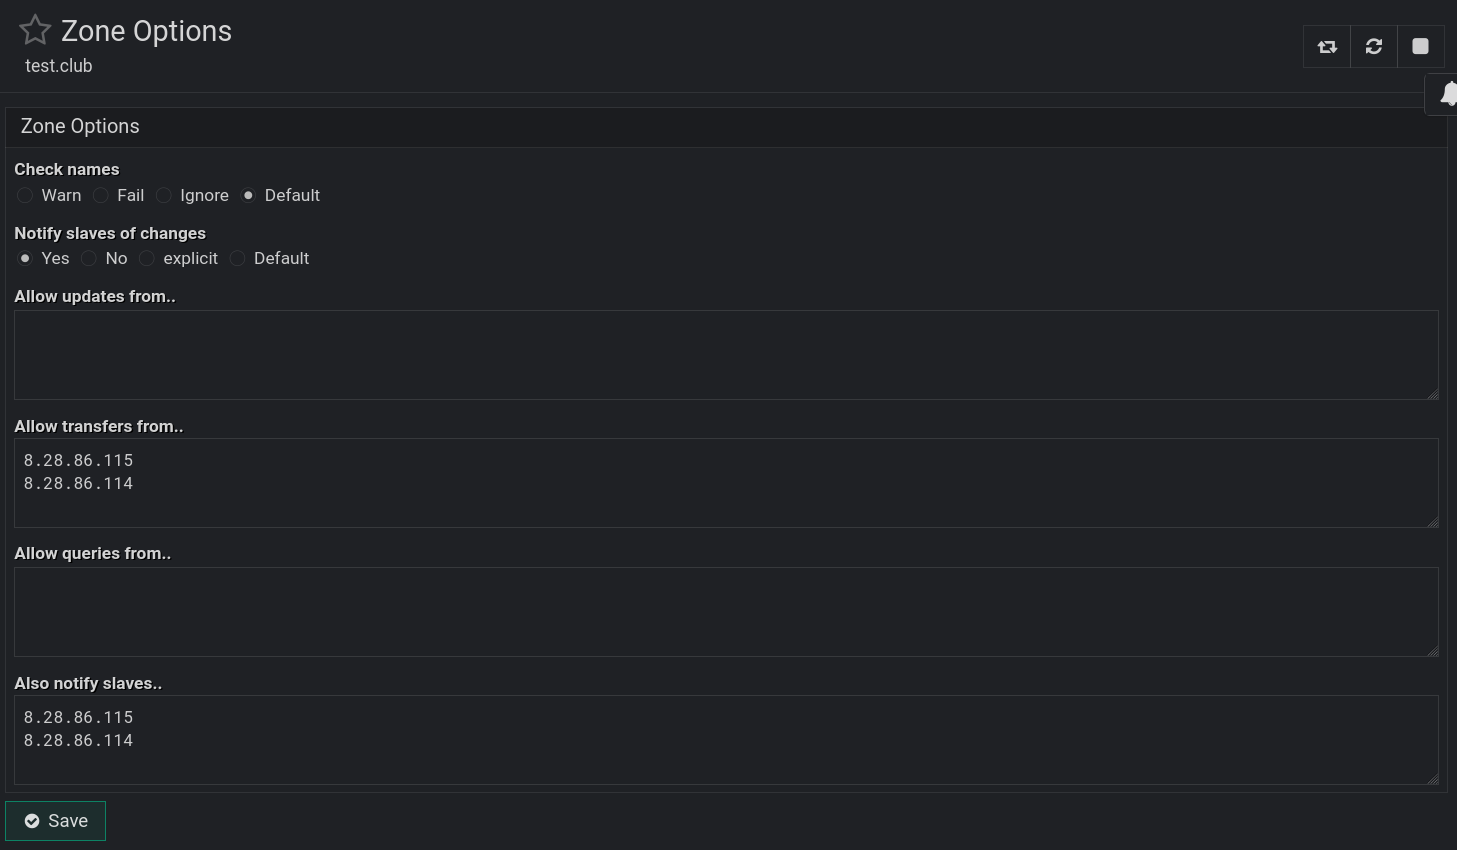This screenshot has width=1457, height=850.
Task: Click resize handle of Also notify slaves box
Action: [1433, 779]
